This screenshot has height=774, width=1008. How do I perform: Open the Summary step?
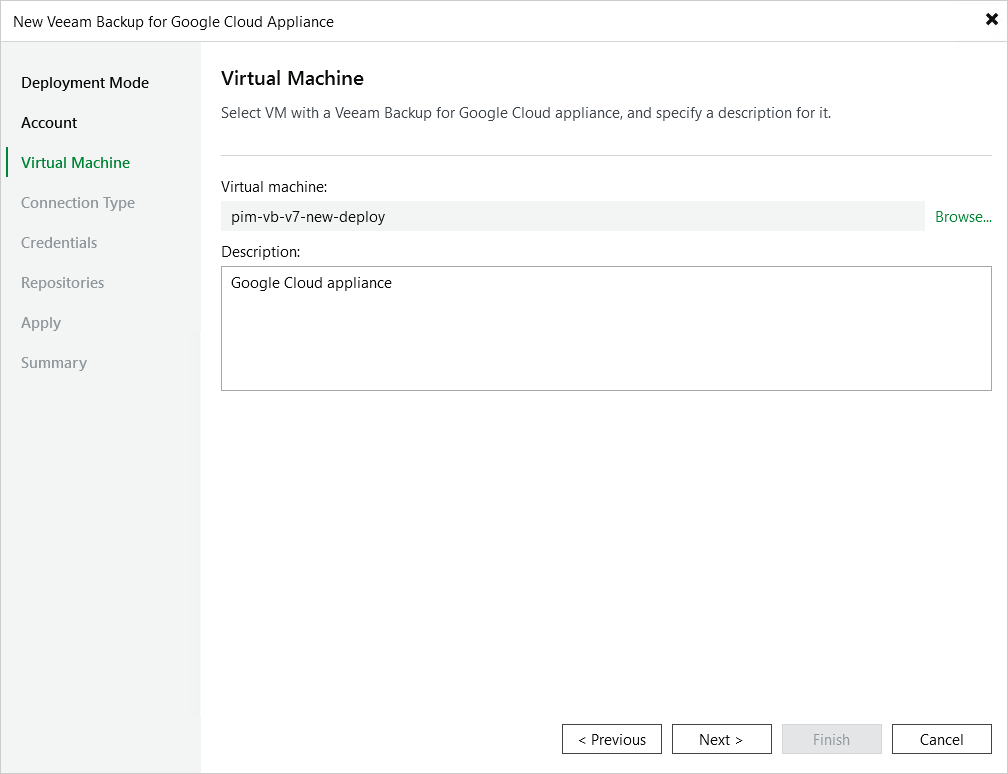(54, 363)
